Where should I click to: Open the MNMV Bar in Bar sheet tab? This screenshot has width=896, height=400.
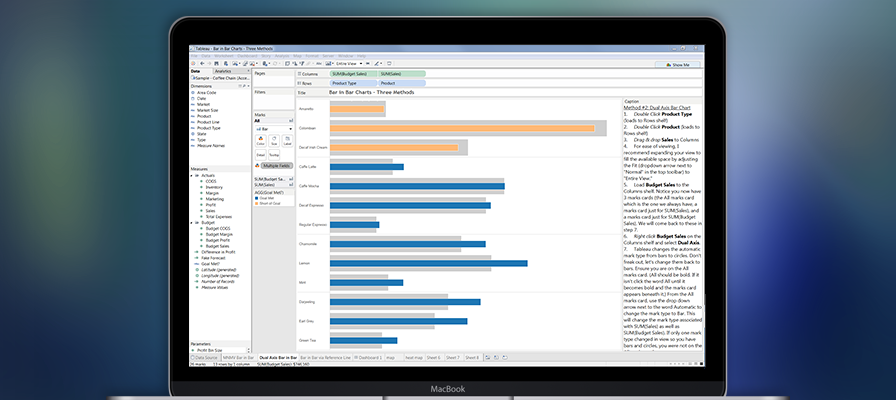[x=238, y=357]
